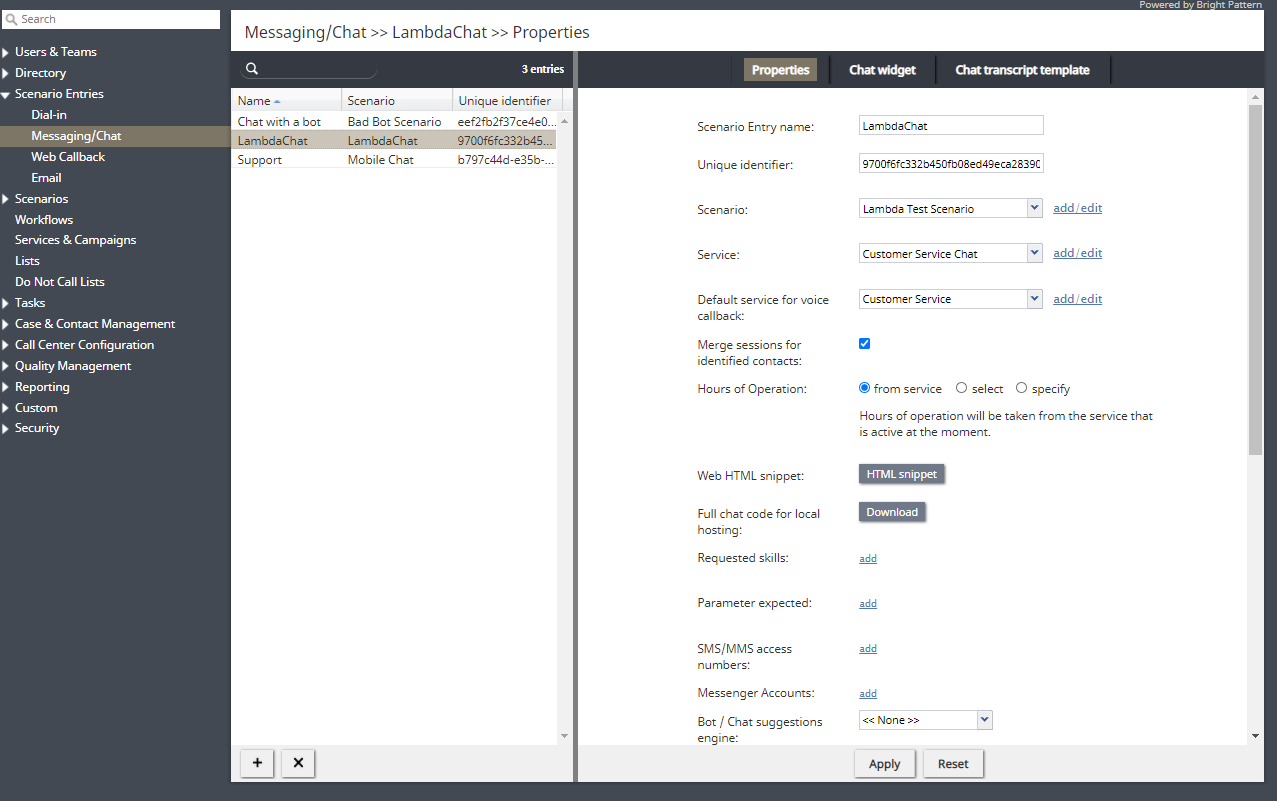Sort by the Scenario column header
Viewport: 1277px width, 801px height.
pyautogui.click(x=397, y=100)
